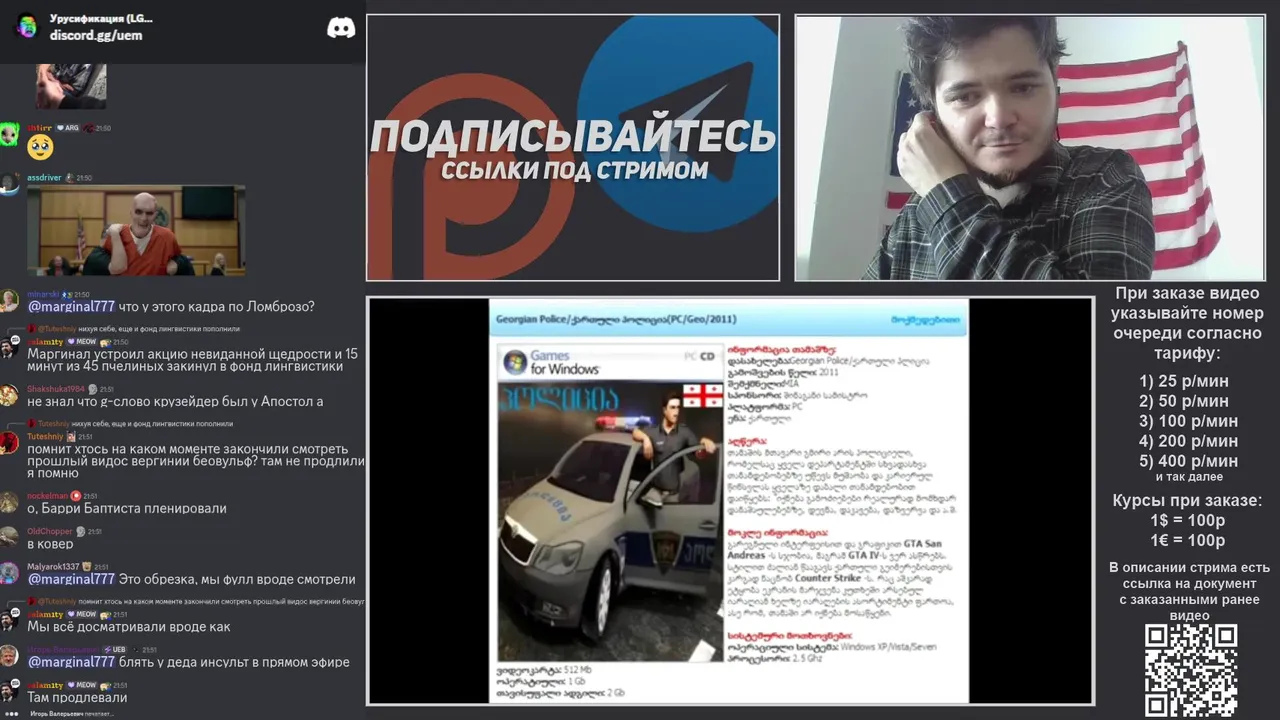Click the red badge next to nockelman
Viewport: 1280px width, 720px height.
coord(76,496)
